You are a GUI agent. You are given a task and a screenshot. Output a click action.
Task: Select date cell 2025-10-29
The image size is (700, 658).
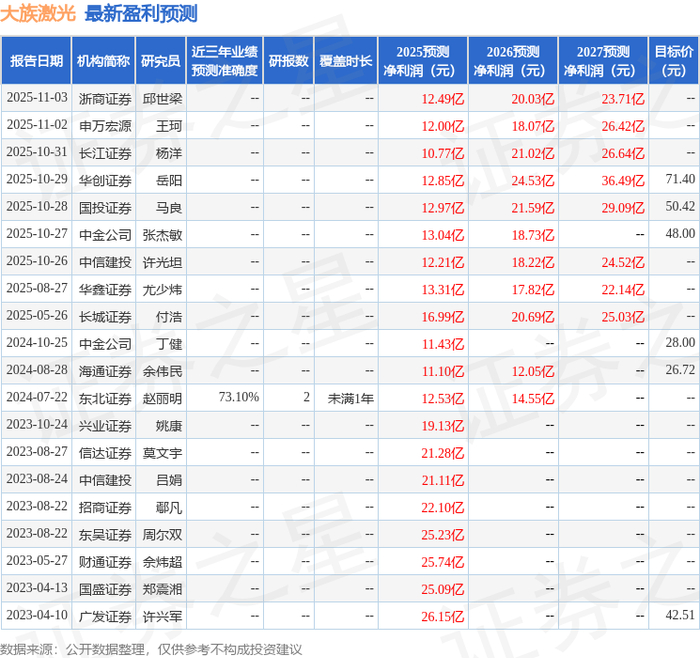tap(37, 179)
